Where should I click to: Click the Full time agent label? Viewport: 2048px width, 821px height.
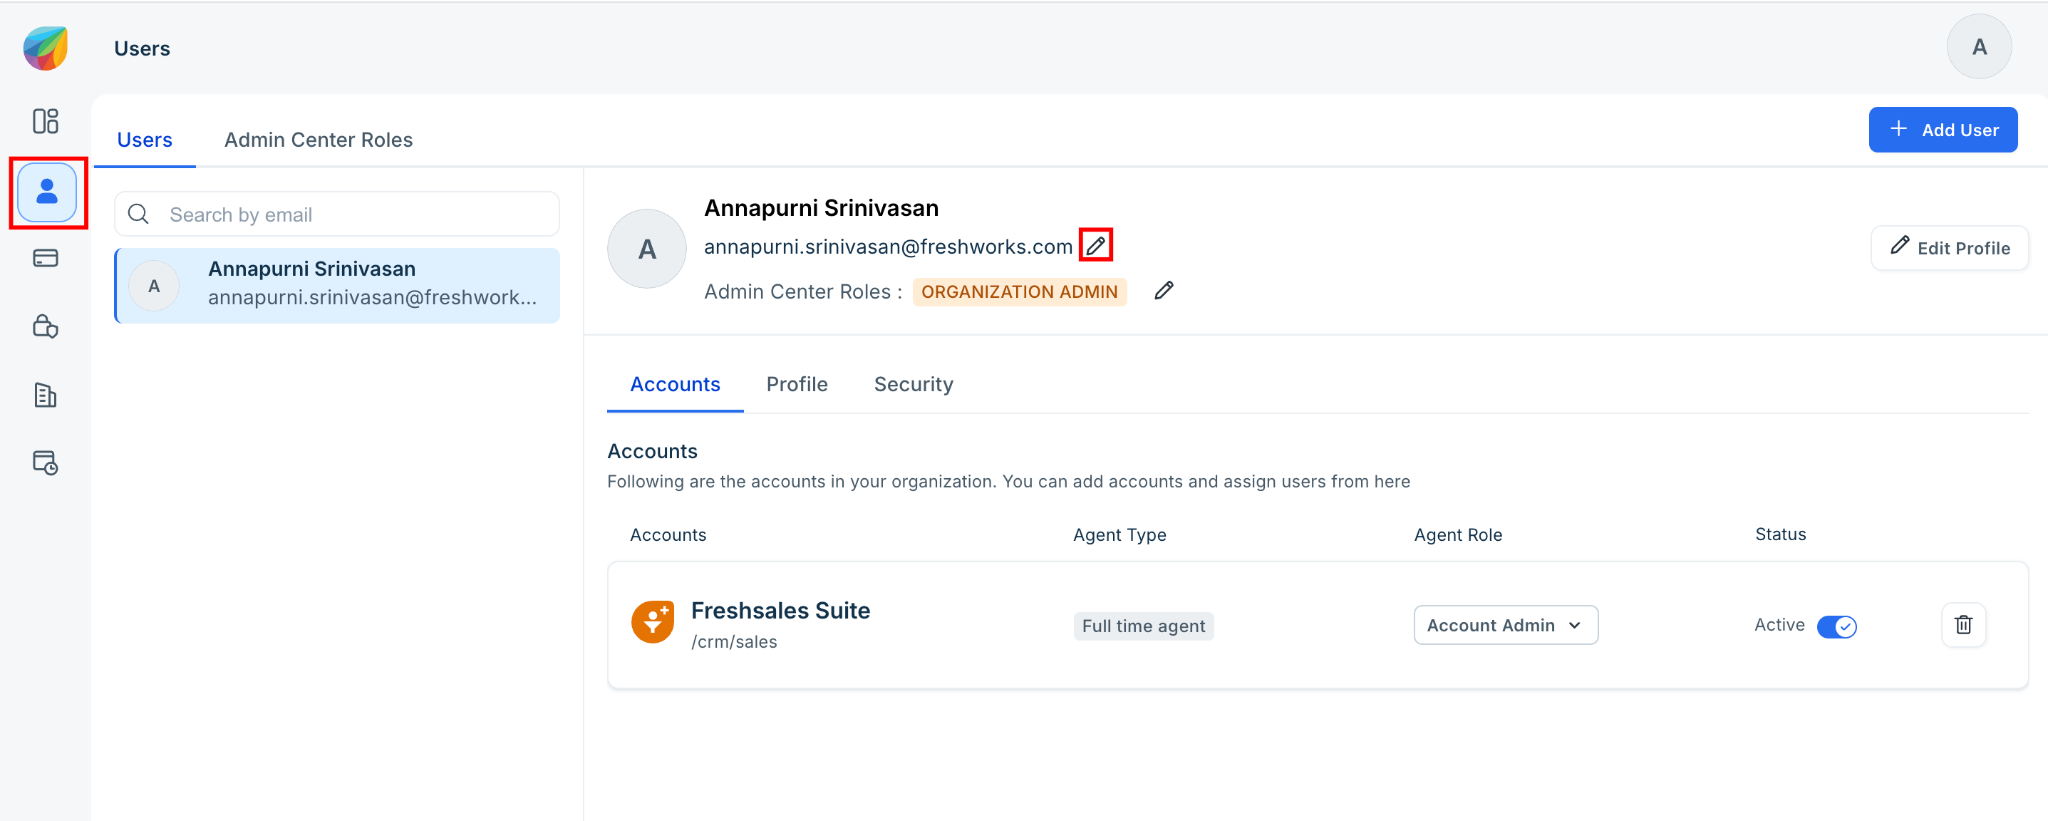coord(1144,626)
